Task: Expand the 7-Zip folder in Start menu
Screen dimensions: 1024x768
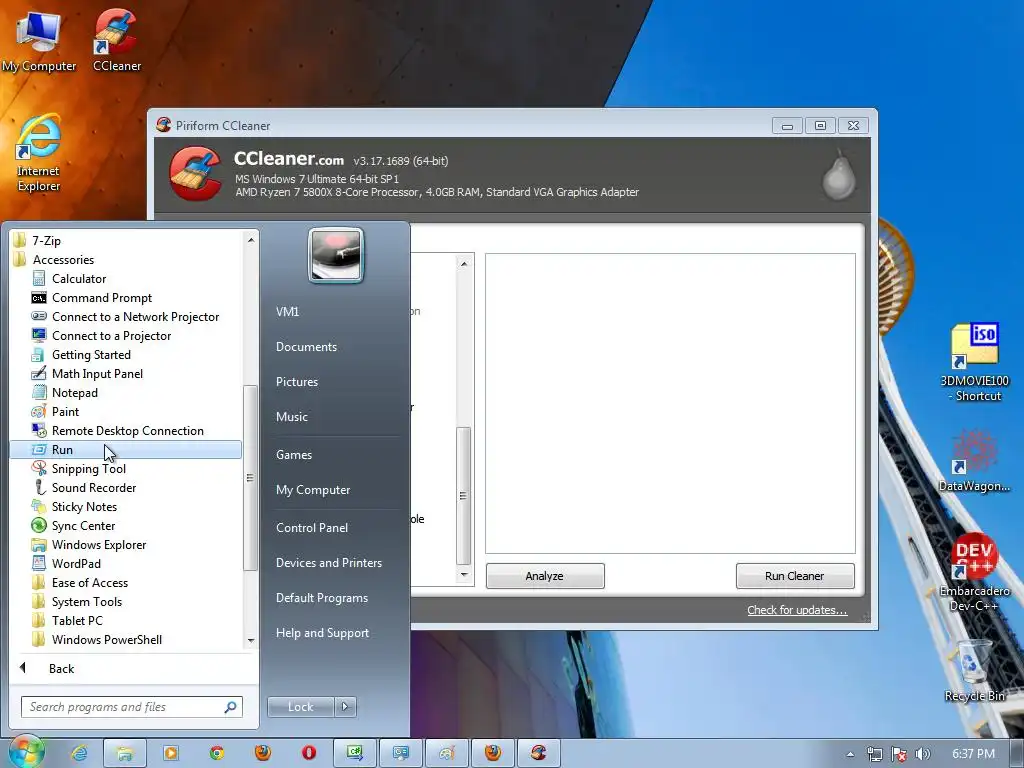Action: [46, 240]
